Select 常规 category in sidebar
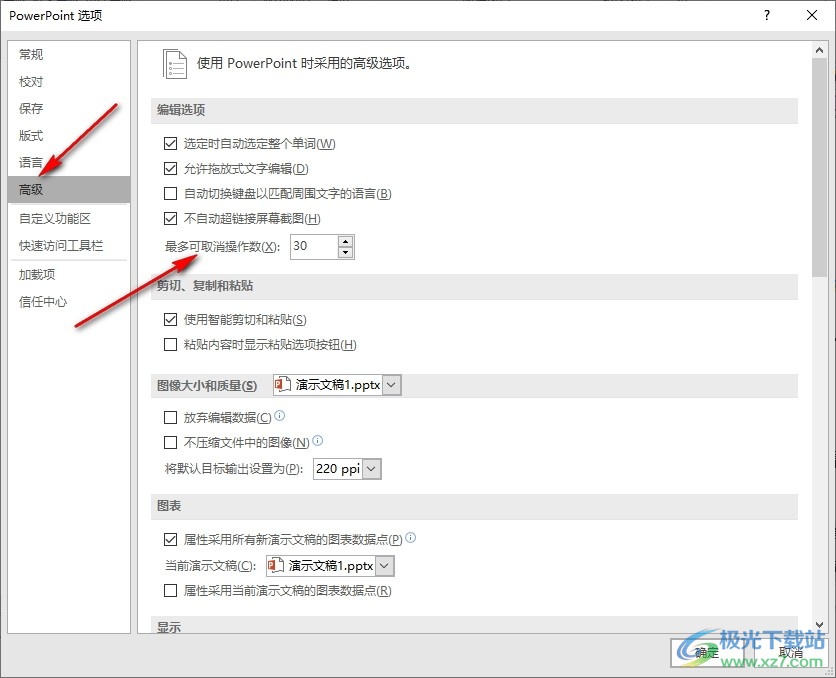Image resolution: width=836 pixels, height=678 pixels. [x=69, y=54]
